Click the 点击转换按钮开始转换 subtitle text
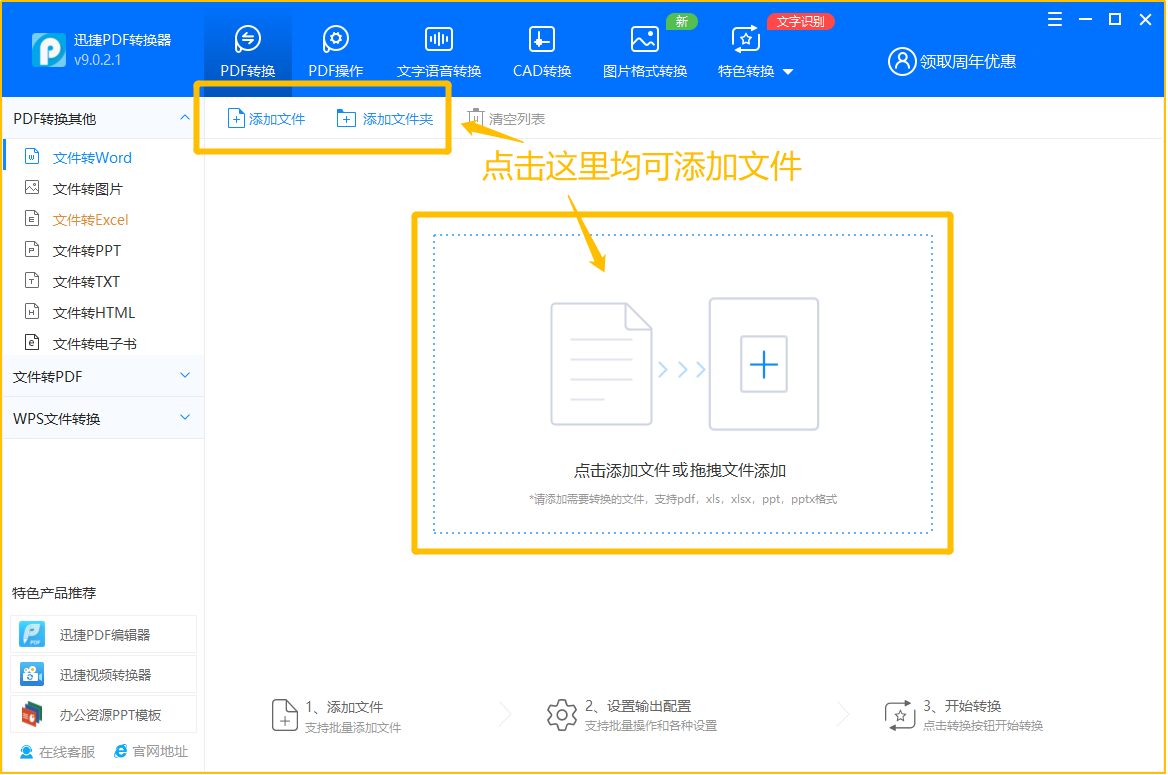The height and width of the screenshot is (775, 1168). click(x=983, y=726)
